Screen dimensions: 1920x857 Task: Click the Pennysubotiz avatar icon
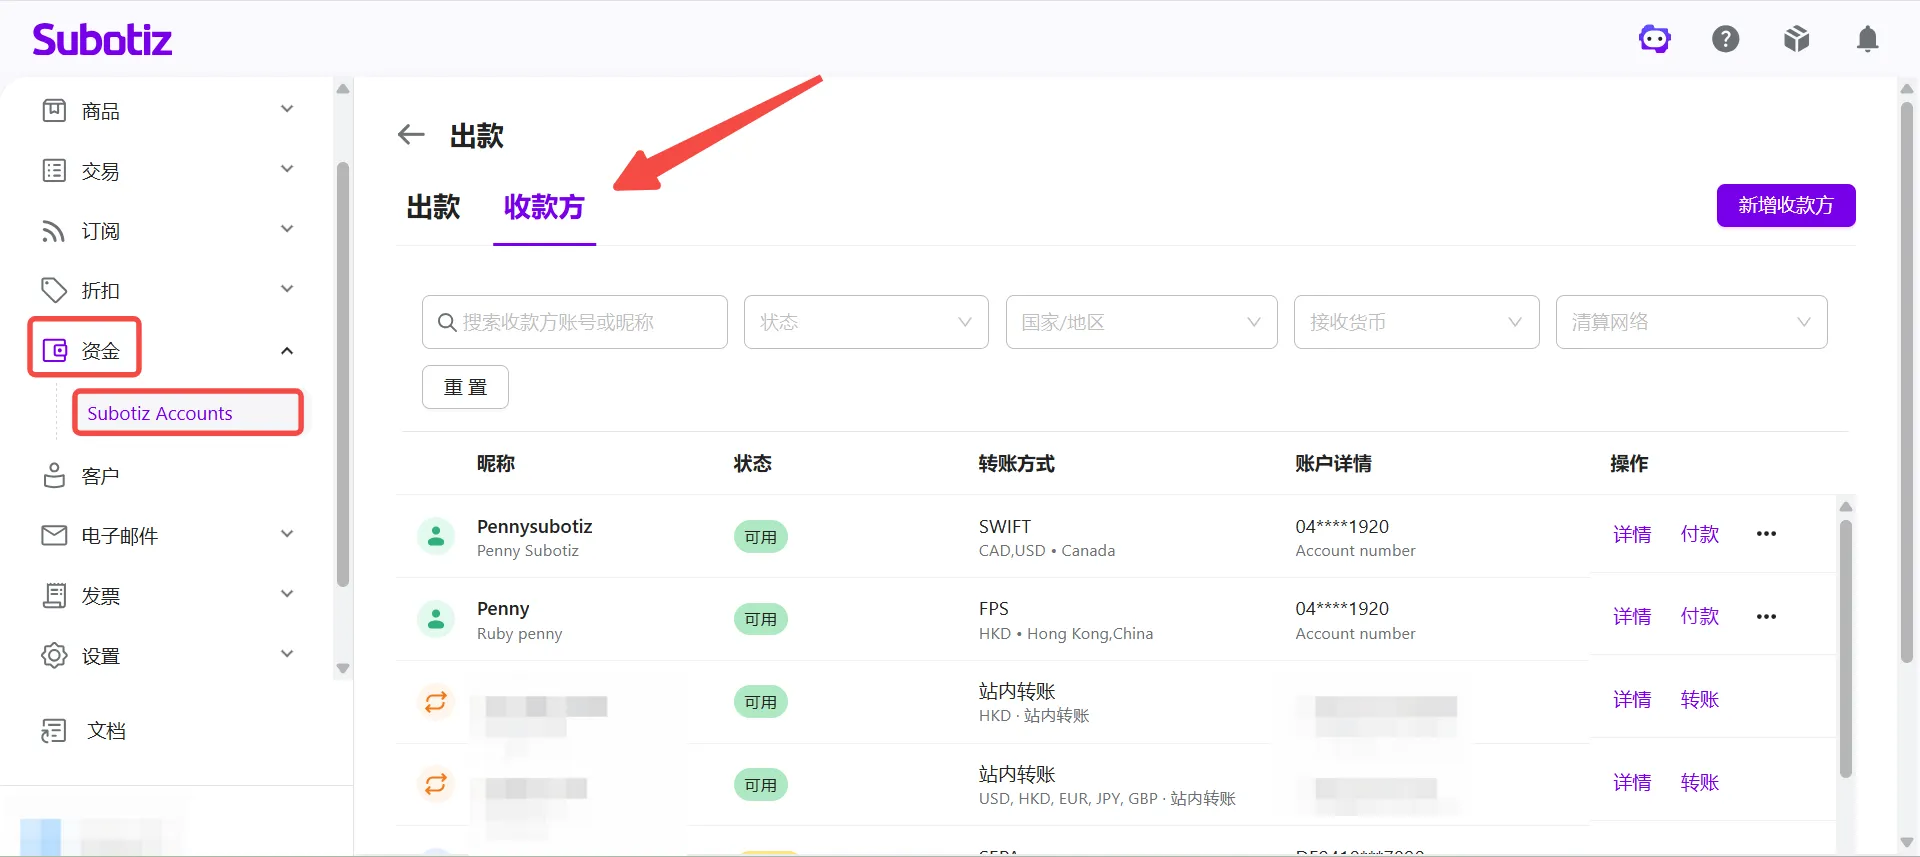point(436,537)
